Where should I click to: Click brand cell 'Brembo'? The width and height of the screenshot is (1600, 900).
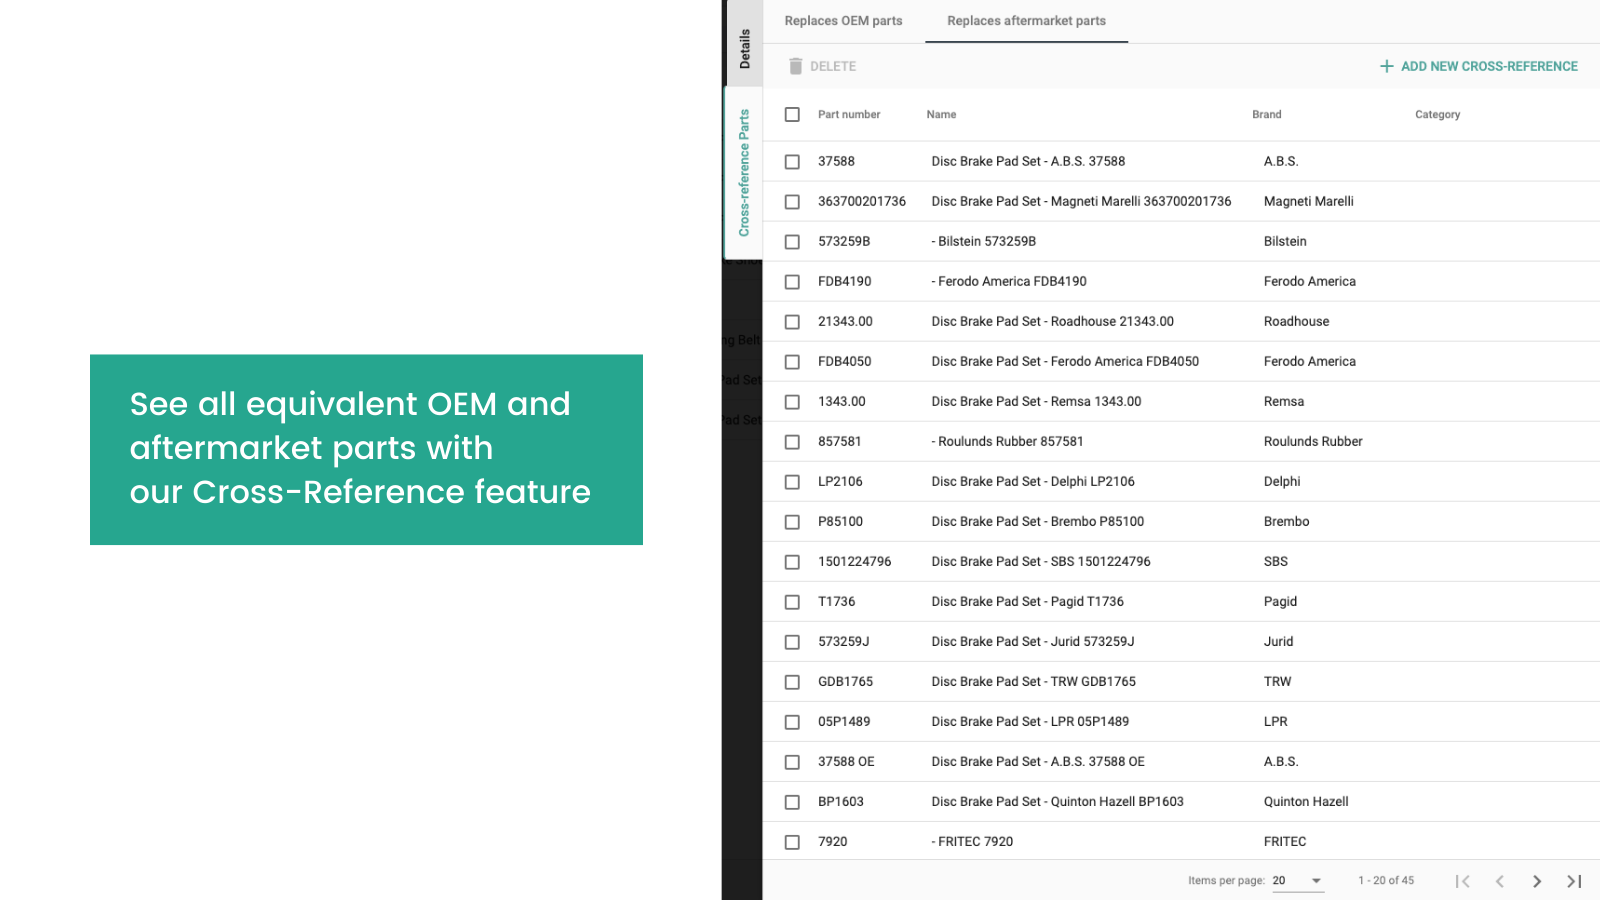1286,521
